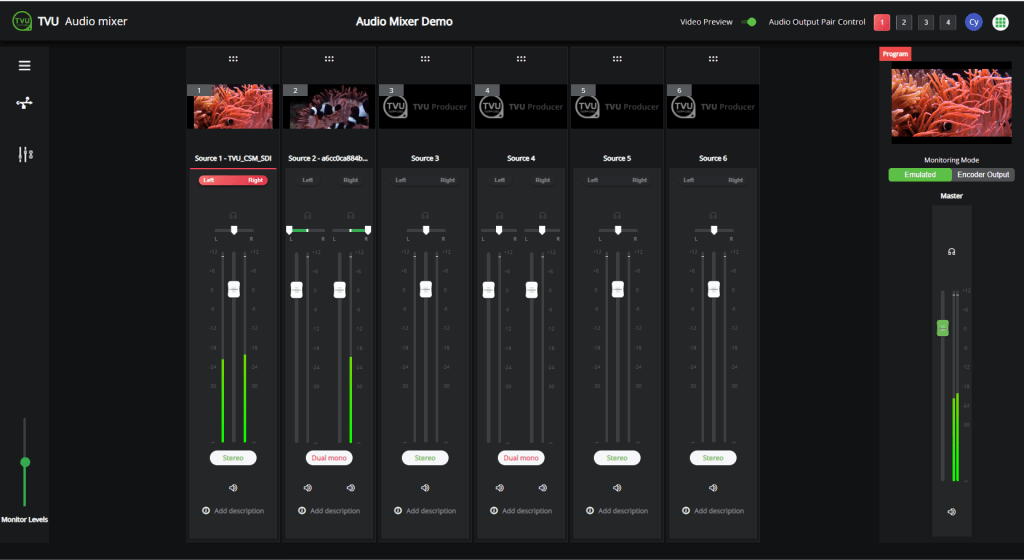The width and height of the screenshot is (1024, 560).
Task: Open the green grid apps icon
Action: 1000,22
